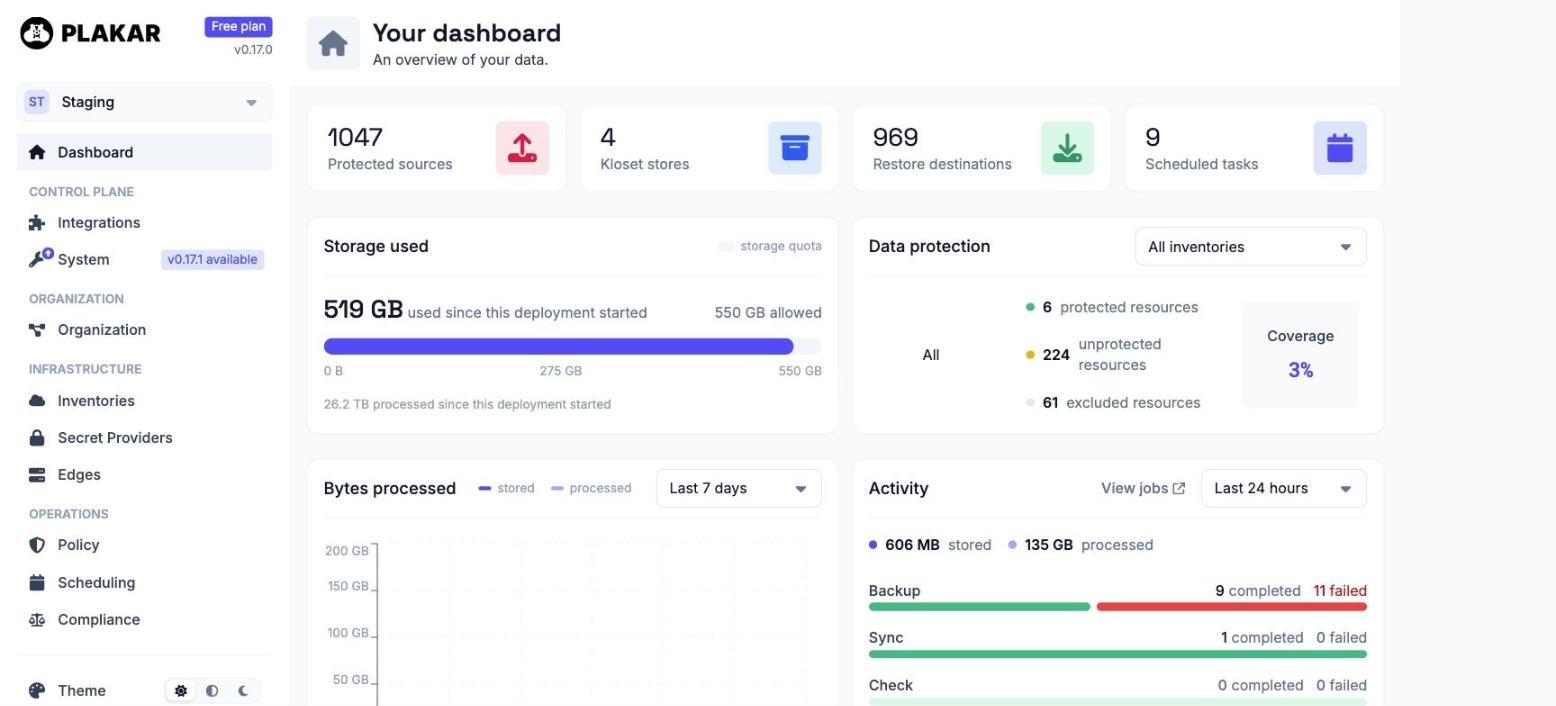The width and height of the screenshot is (1556, 706).
Task: Switch to dark theme moon toggle
Action: [243, 691]
